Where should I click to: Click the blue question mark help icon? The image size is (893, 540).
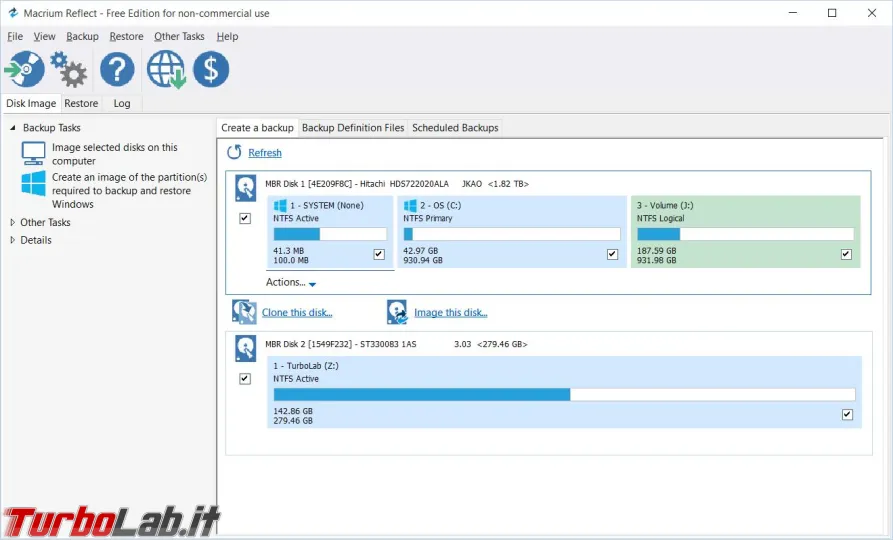pos(117,70)
